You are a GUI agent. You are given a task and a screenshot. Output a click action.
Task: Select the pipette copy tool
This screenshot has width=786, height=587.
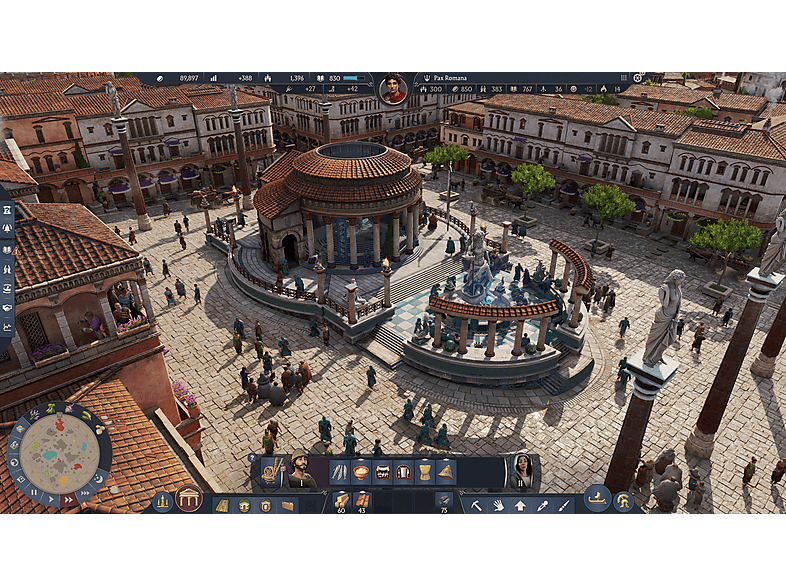(542, 506)
